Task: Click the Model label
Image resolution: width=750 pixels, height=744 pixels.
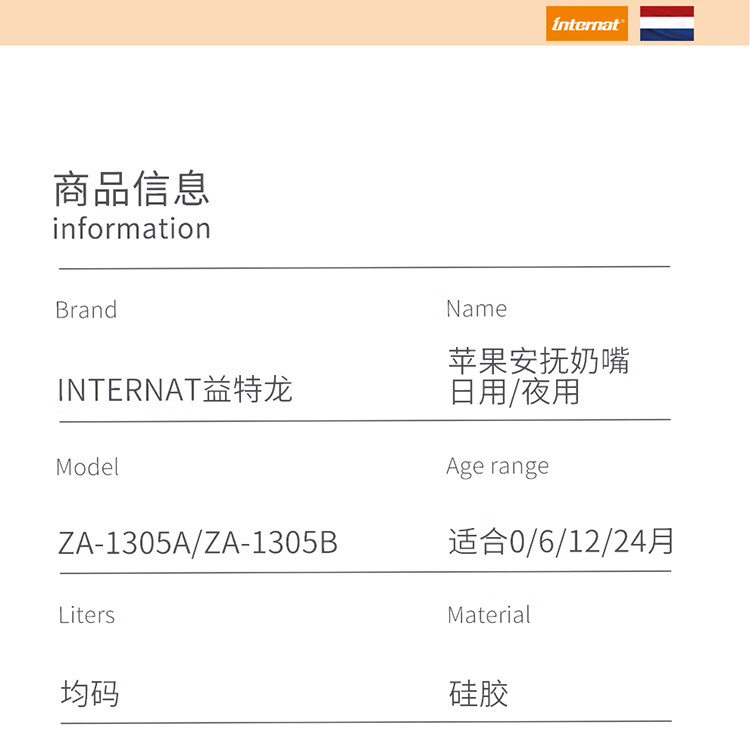Action: click(x=88, y=467)
